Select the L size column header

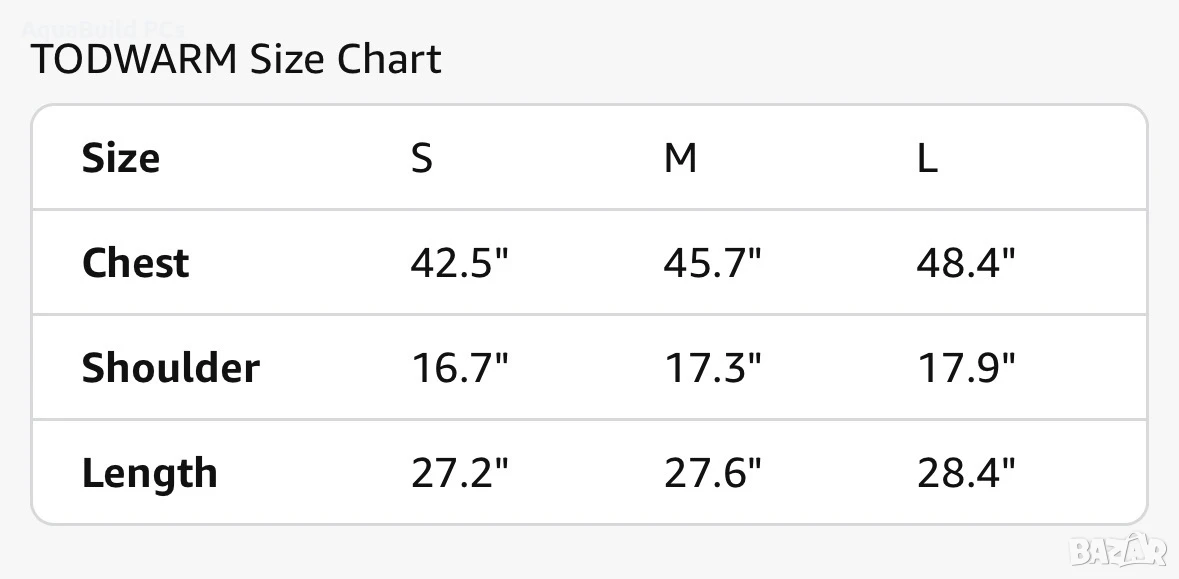point(927,159)
